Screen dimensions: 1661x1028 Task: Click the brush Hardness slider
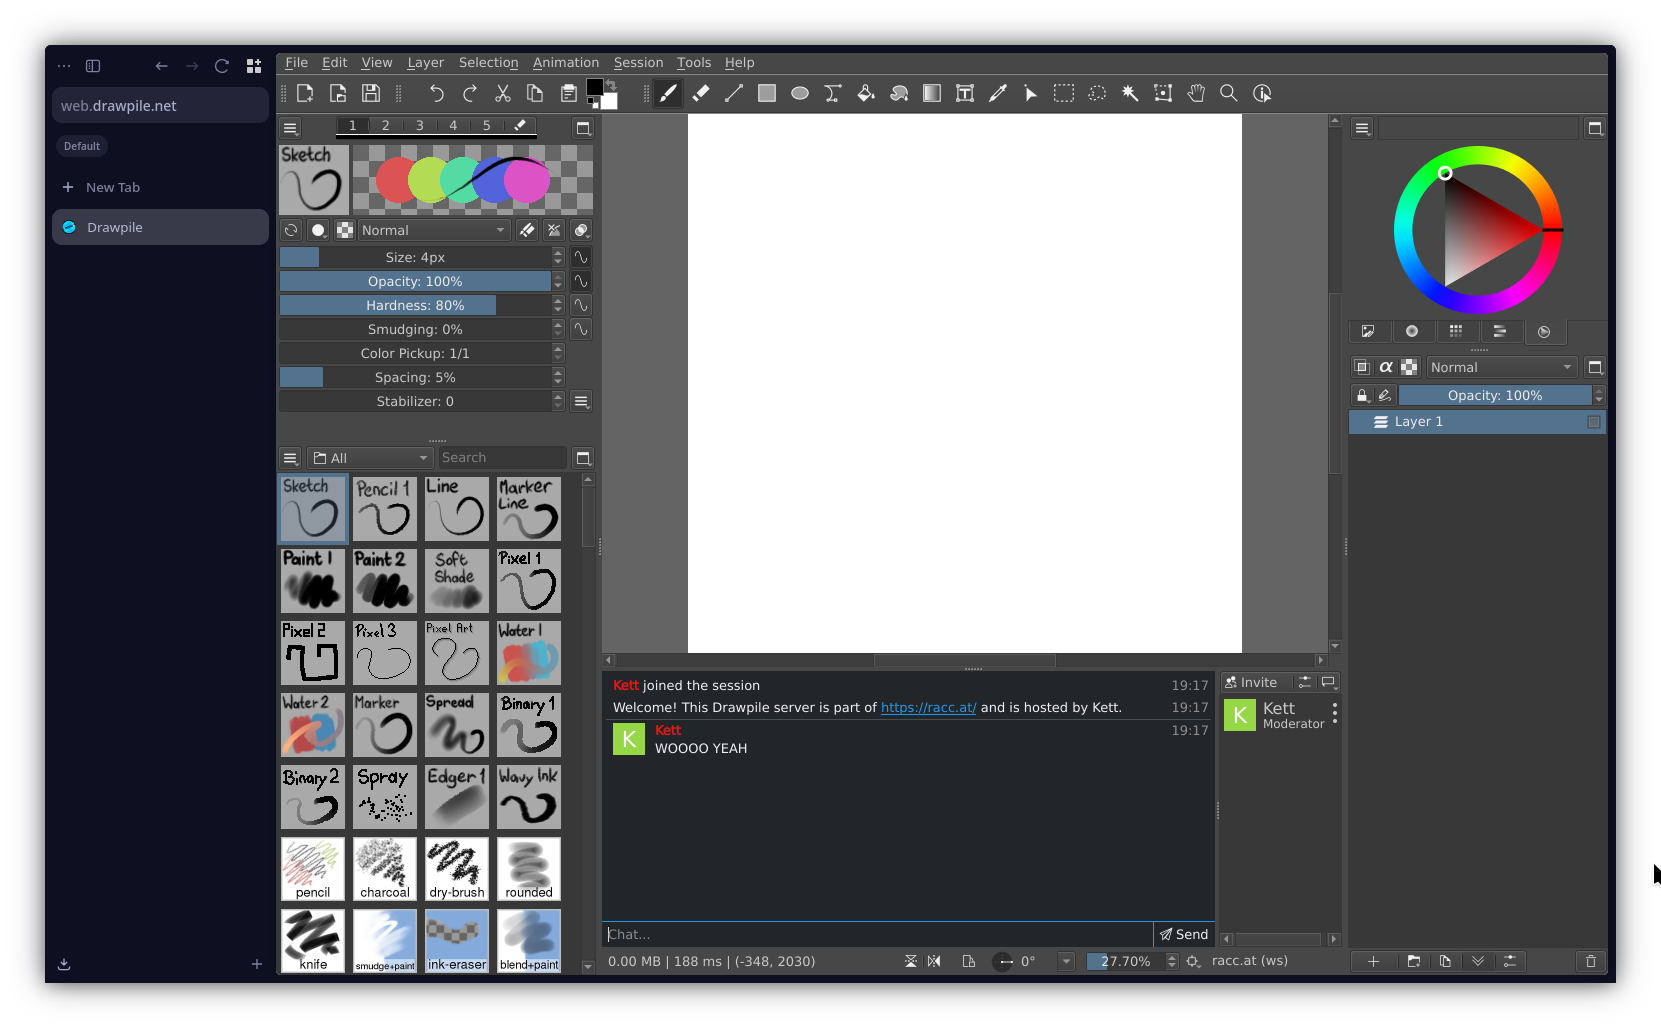point(415,305)
